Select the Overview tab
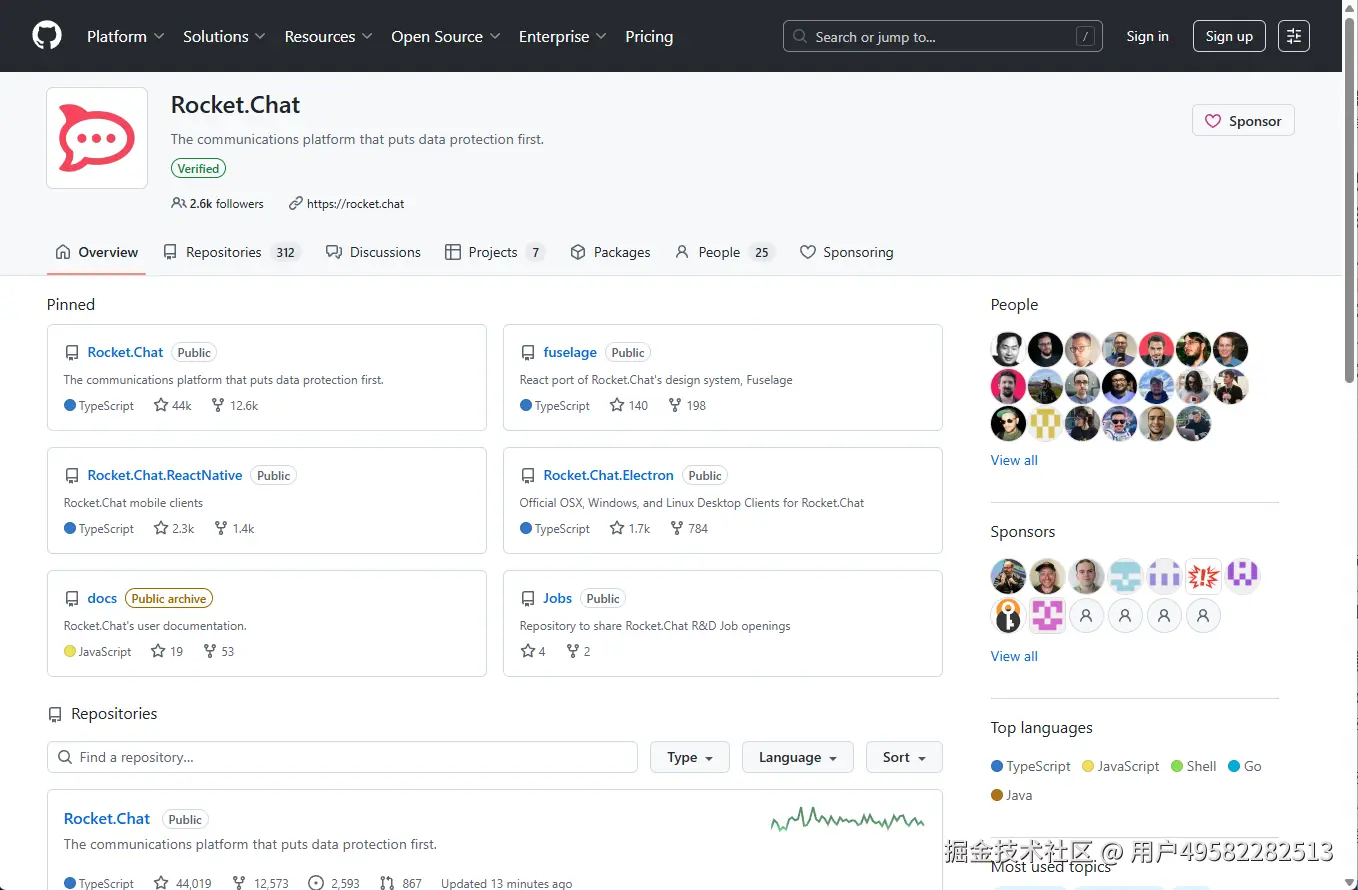 [97, 252]
